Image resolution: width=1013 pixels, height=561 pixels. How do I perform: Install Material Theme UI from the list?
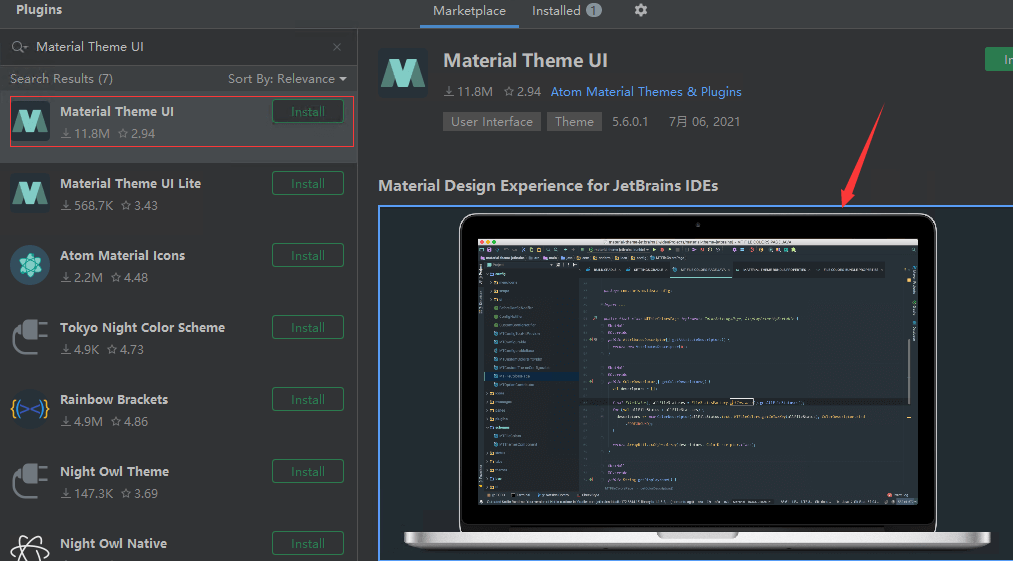[308, 111]
